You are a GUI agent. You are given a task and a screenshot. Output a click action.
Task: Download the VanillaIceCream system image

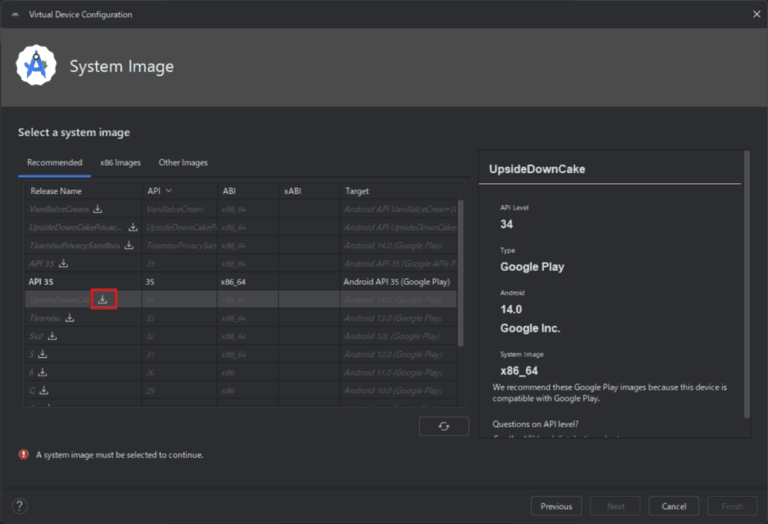coord(98,209)
